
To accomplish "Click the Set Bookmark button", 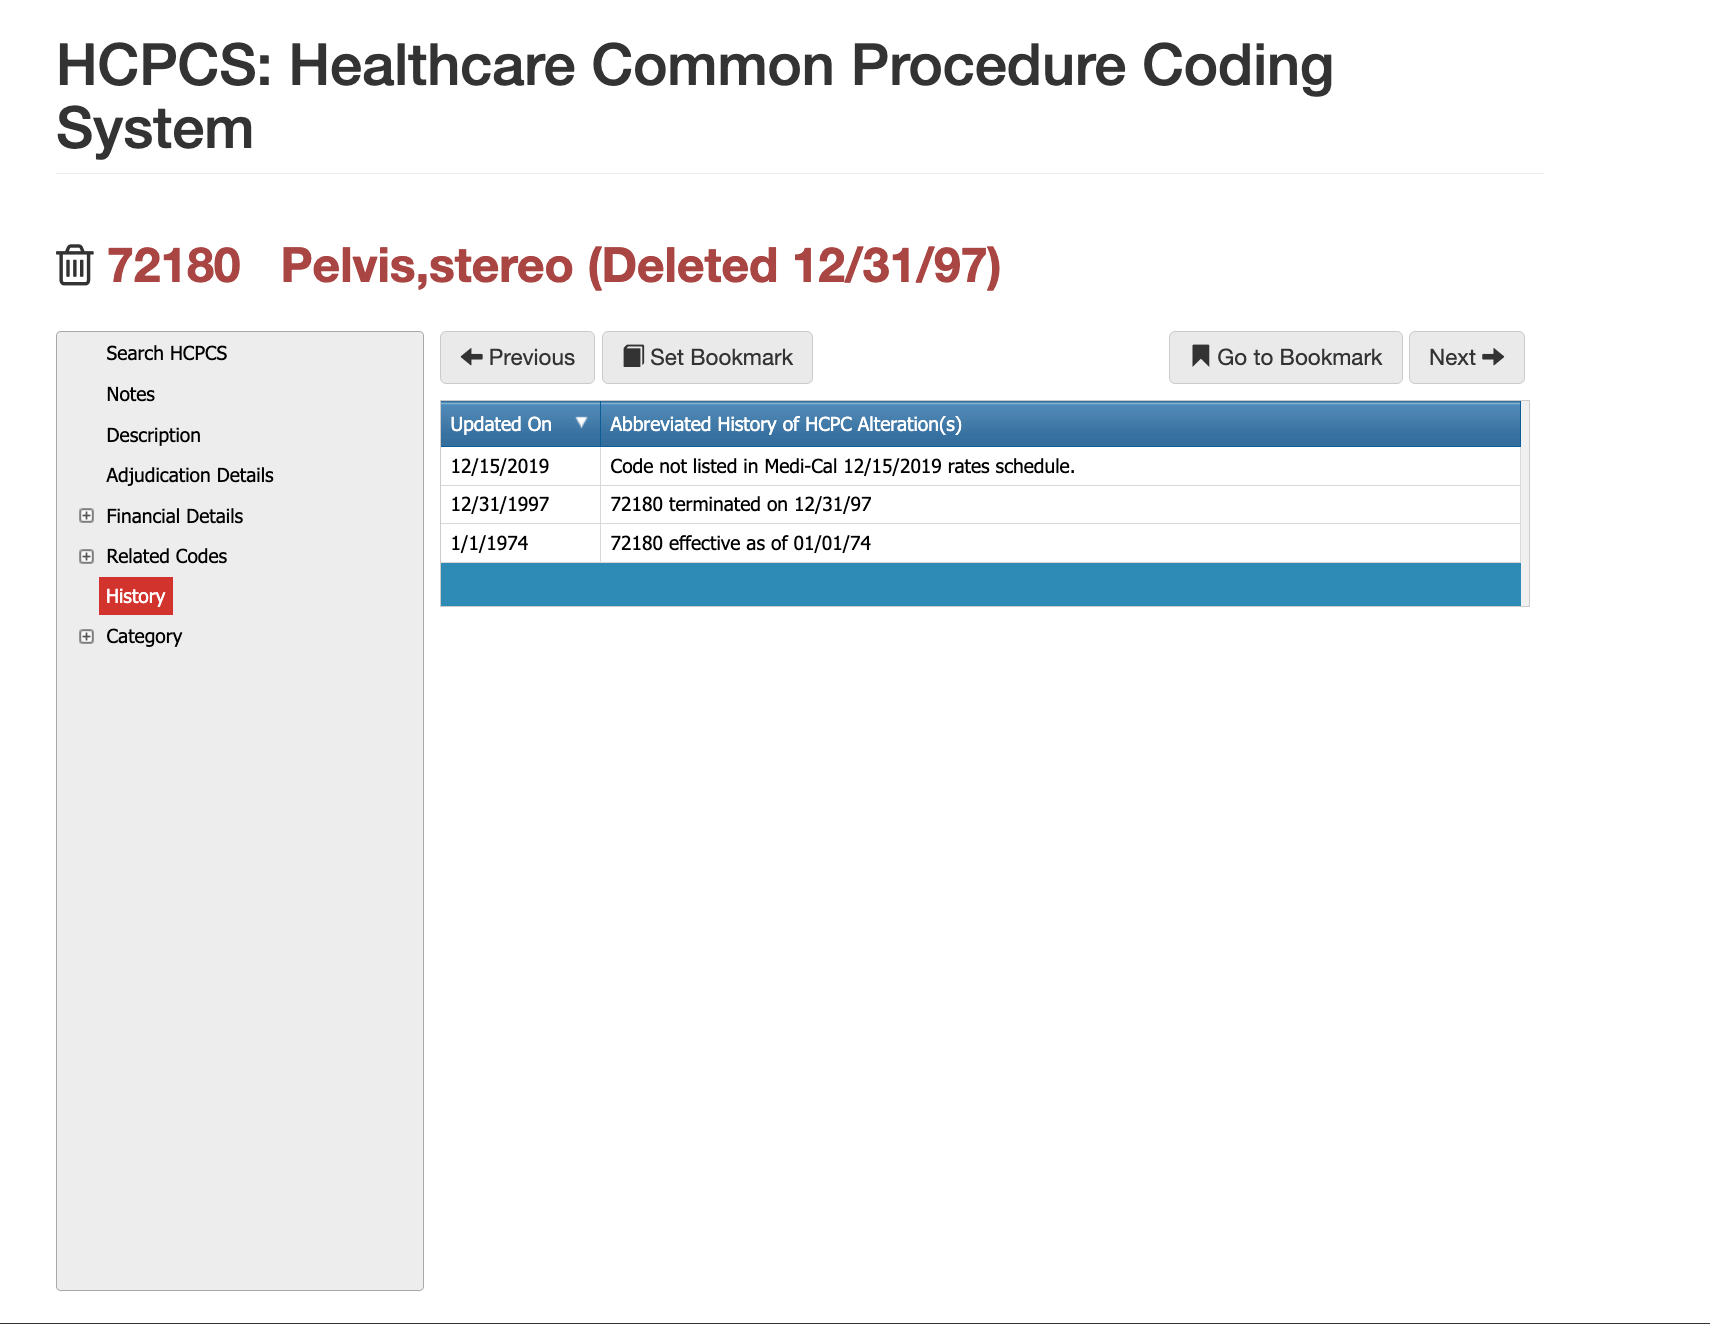I will click(x=707, y=357).
